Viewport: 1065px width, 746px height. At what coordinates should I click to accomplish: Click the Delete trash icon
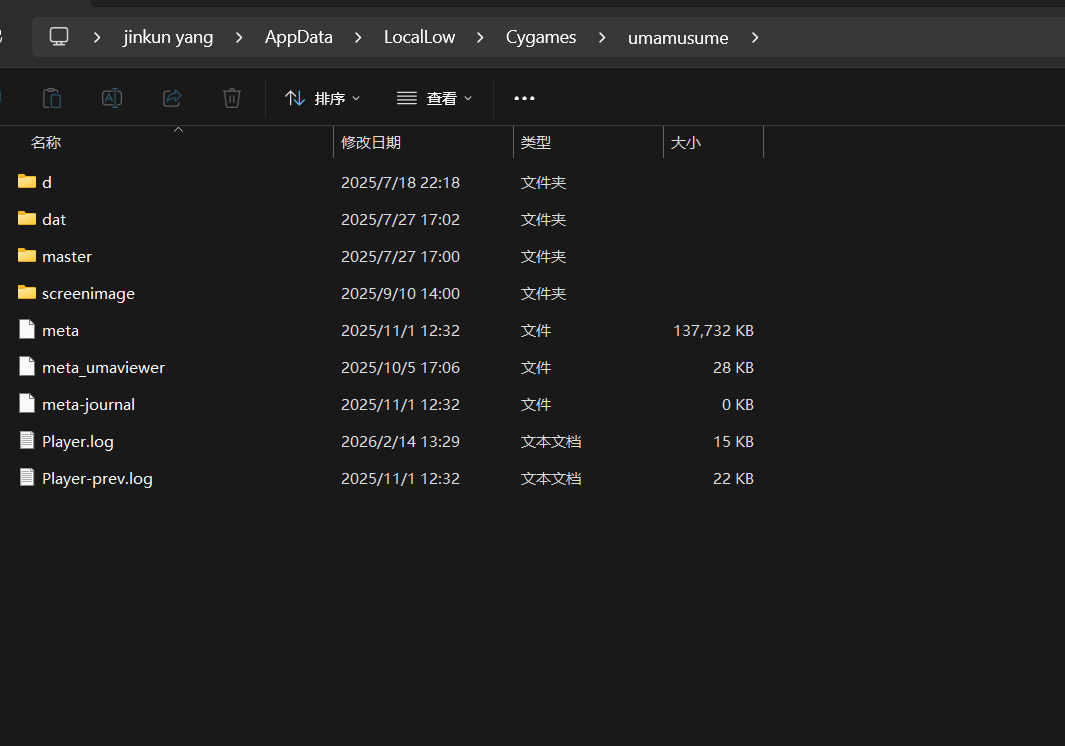(232, 98)
